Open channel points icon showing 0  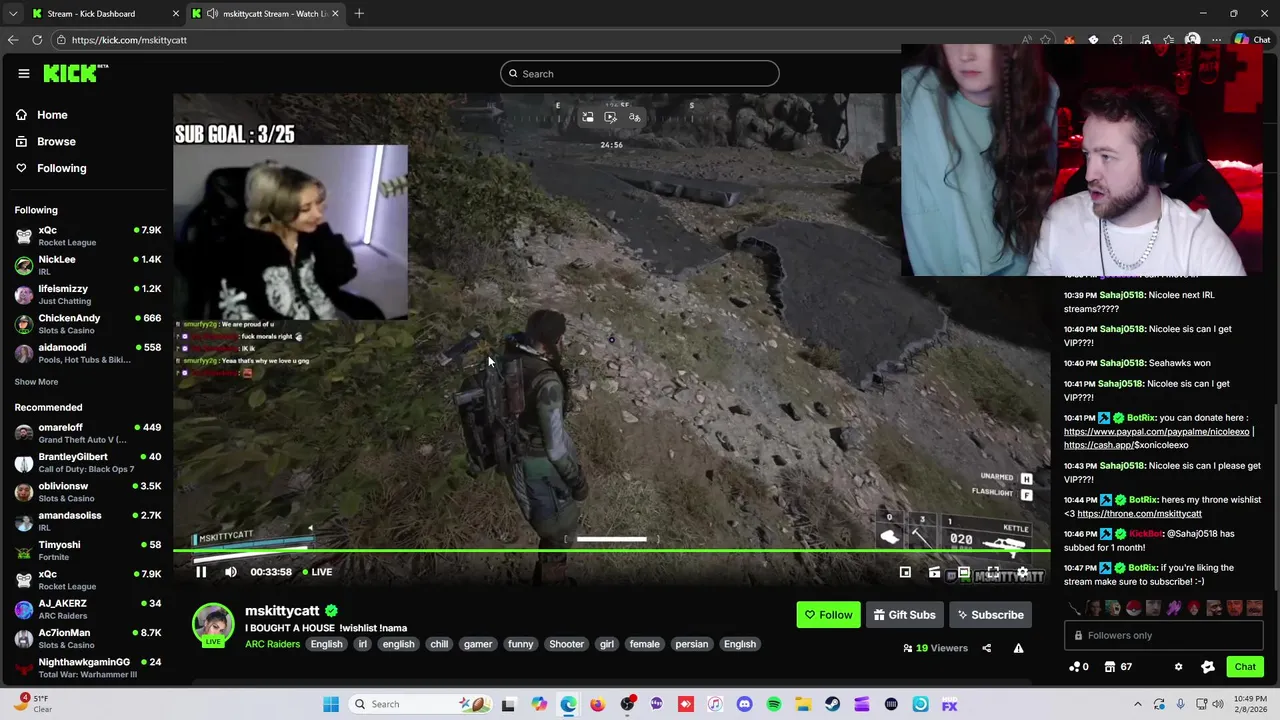1078,667
